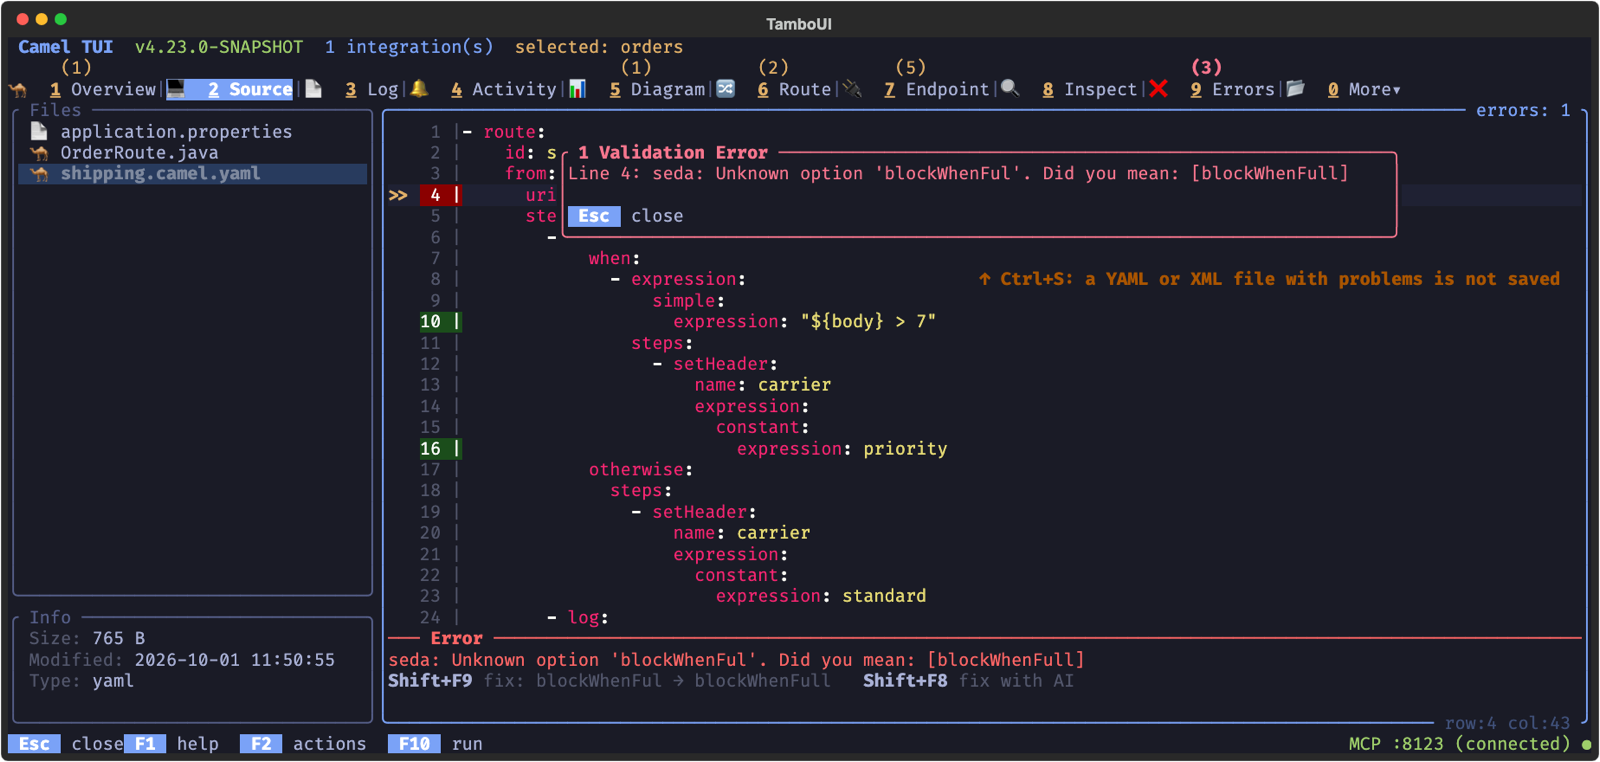The width and height of the screenshot is (1600, 762).
Task: Click F1 help in bottom bar
Action: 172,744
